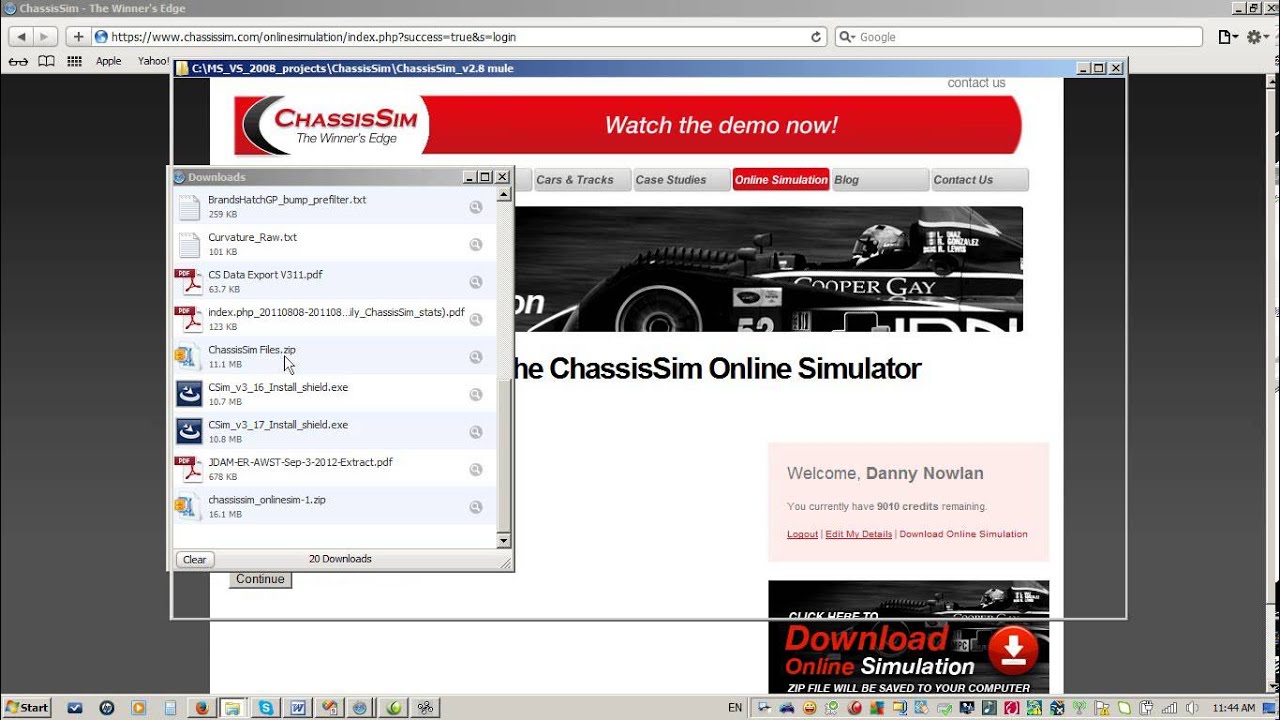Image resolution: width=1280 pixels, height=720 pixels.
Task: Open Windows Explorer folder in taskbar
Action: [x=232, y=707]
